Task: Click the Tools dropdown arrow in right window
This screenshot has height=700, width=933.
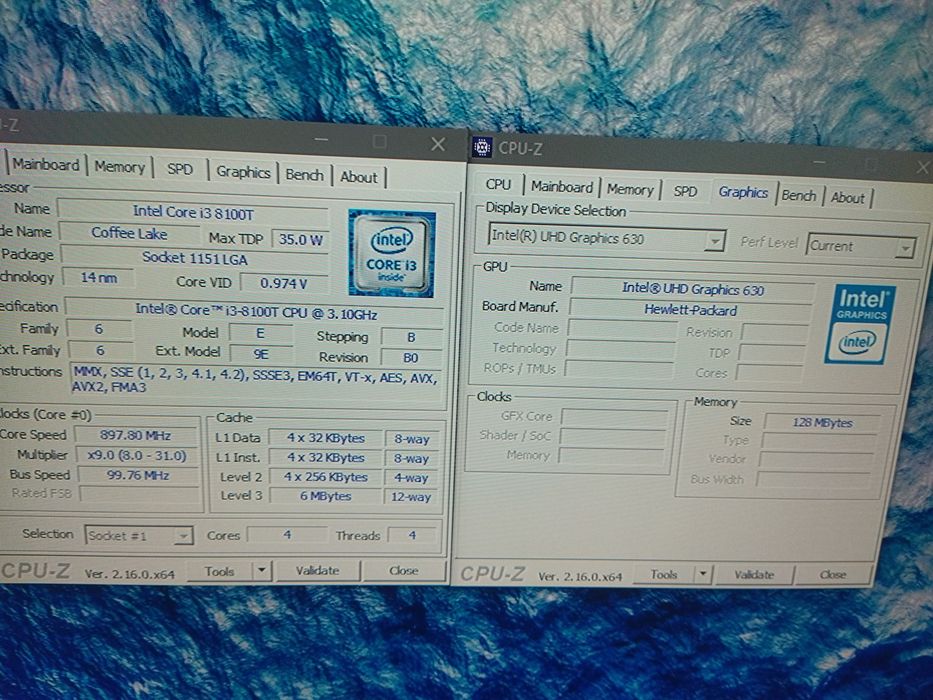Action: click(x=703, y=575)
